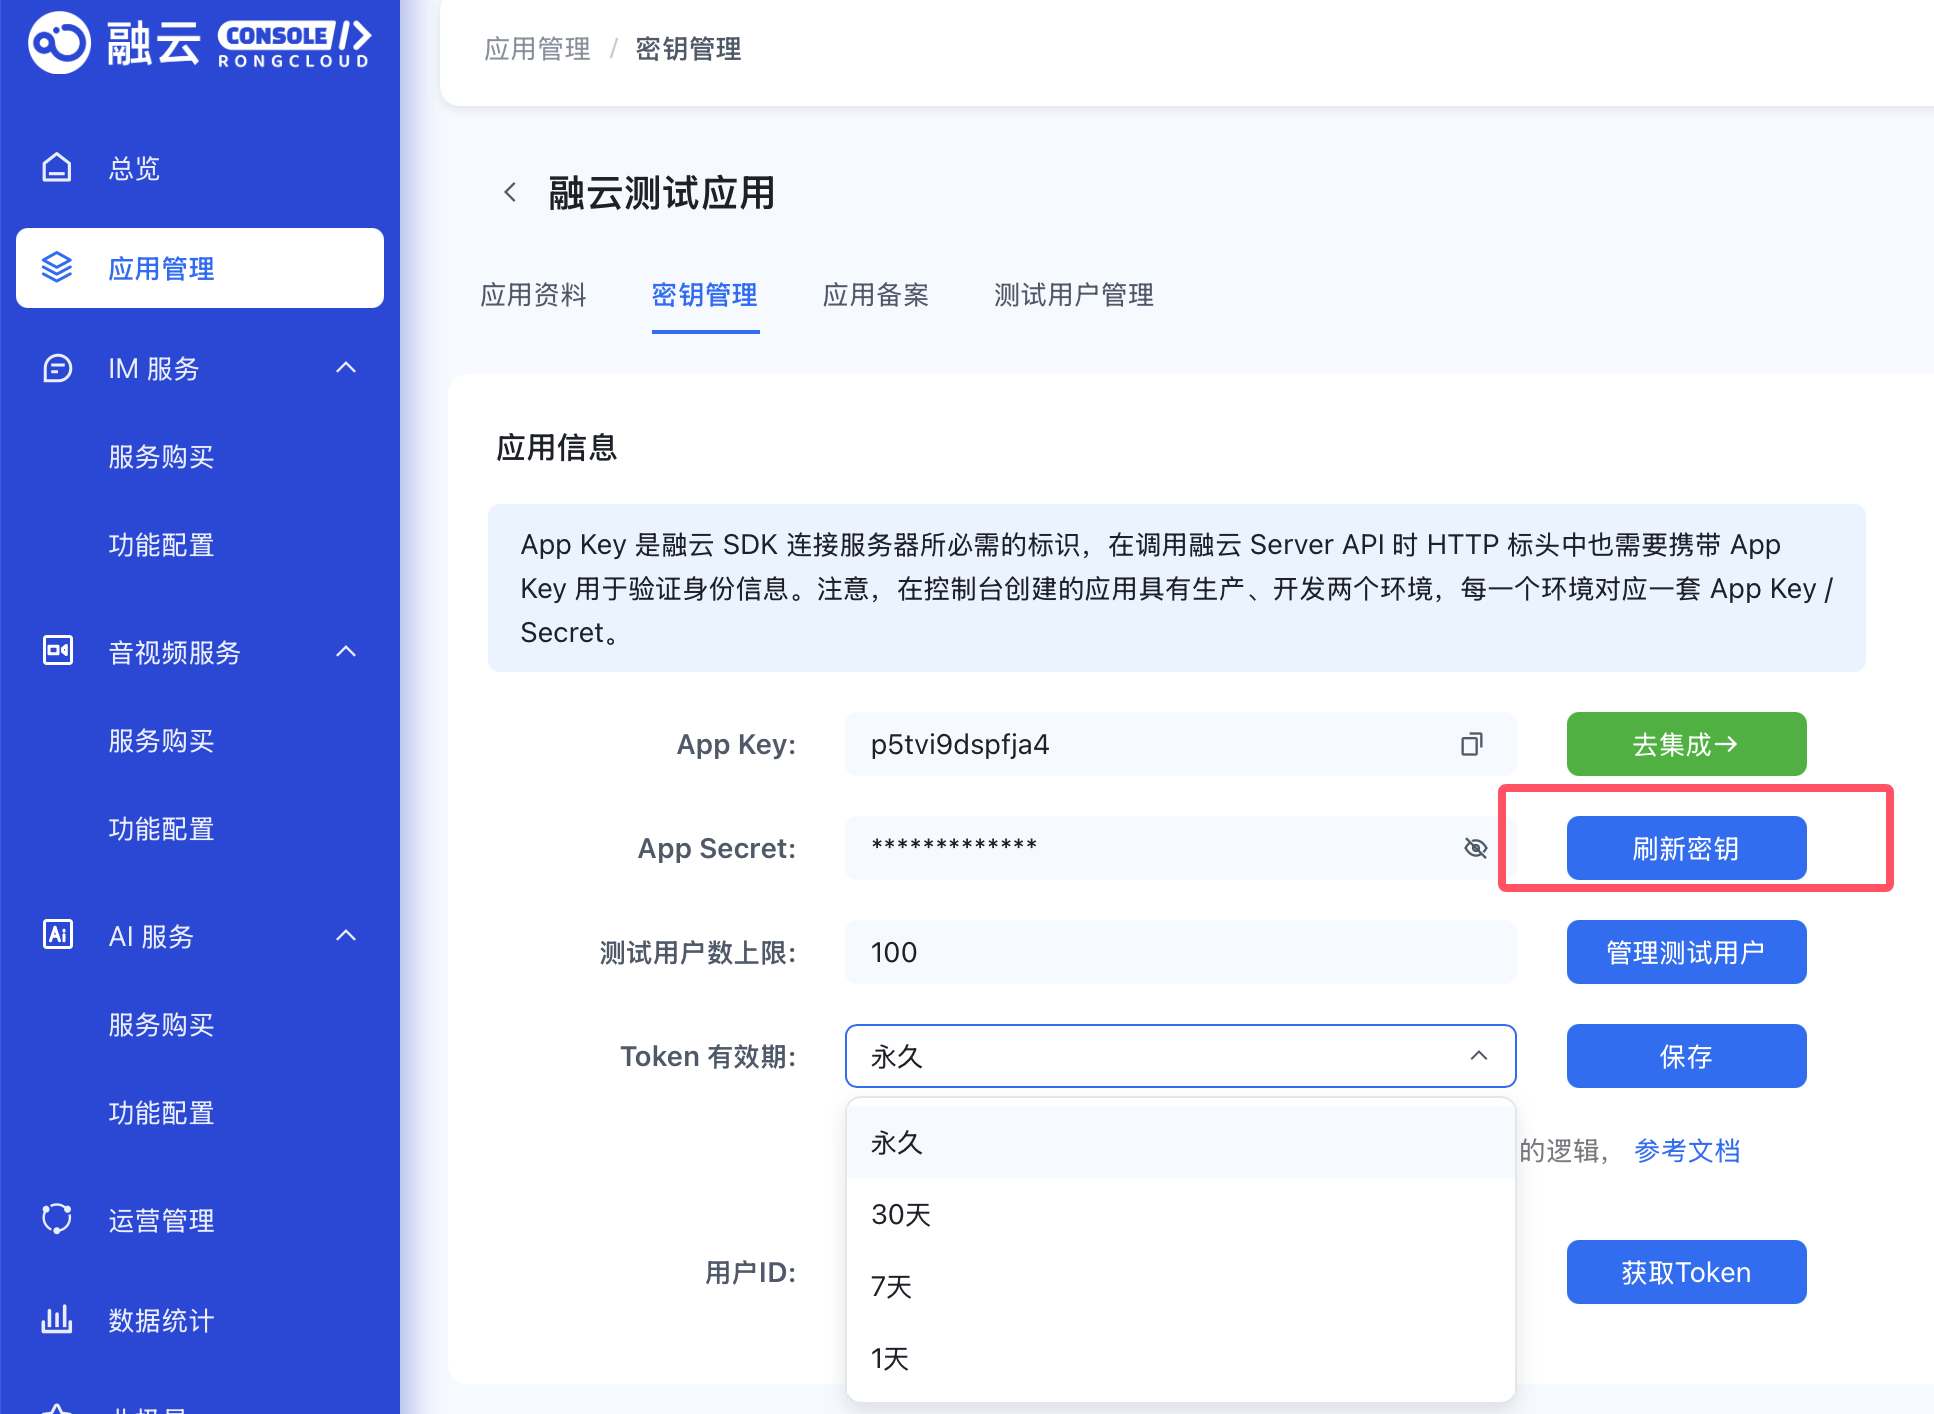Click the IM 服务 chat icon
1934x1414 pixels.
click(57, 368)
